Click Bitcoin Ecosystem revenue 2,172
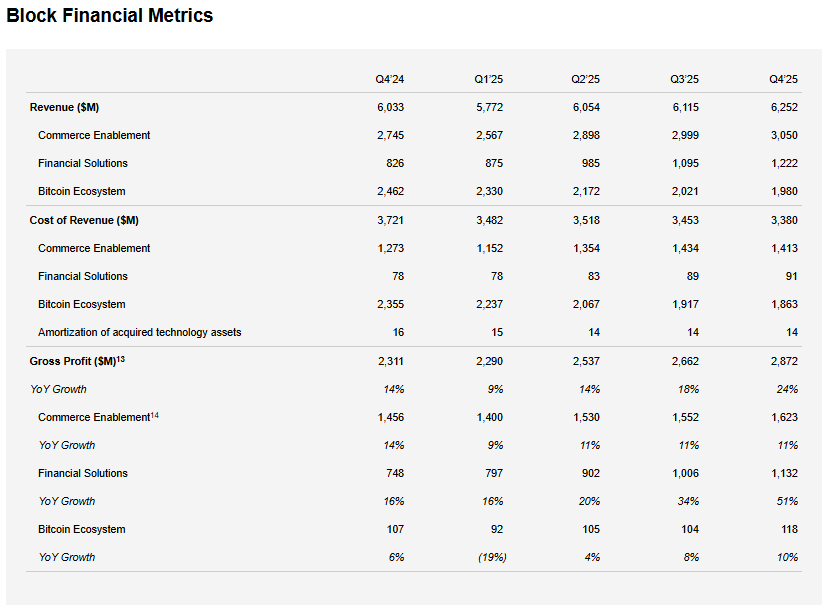Screen dimensions: 830x607 point(587,192)
